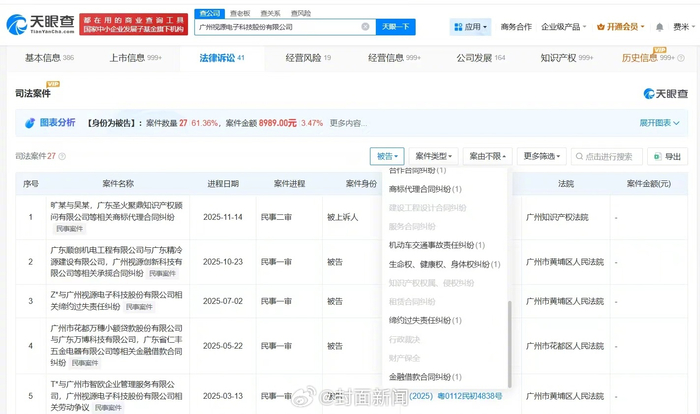Click the 点击进行搜索 case search field
Viewport: 700px width, 414px height.
coord(612,157)
